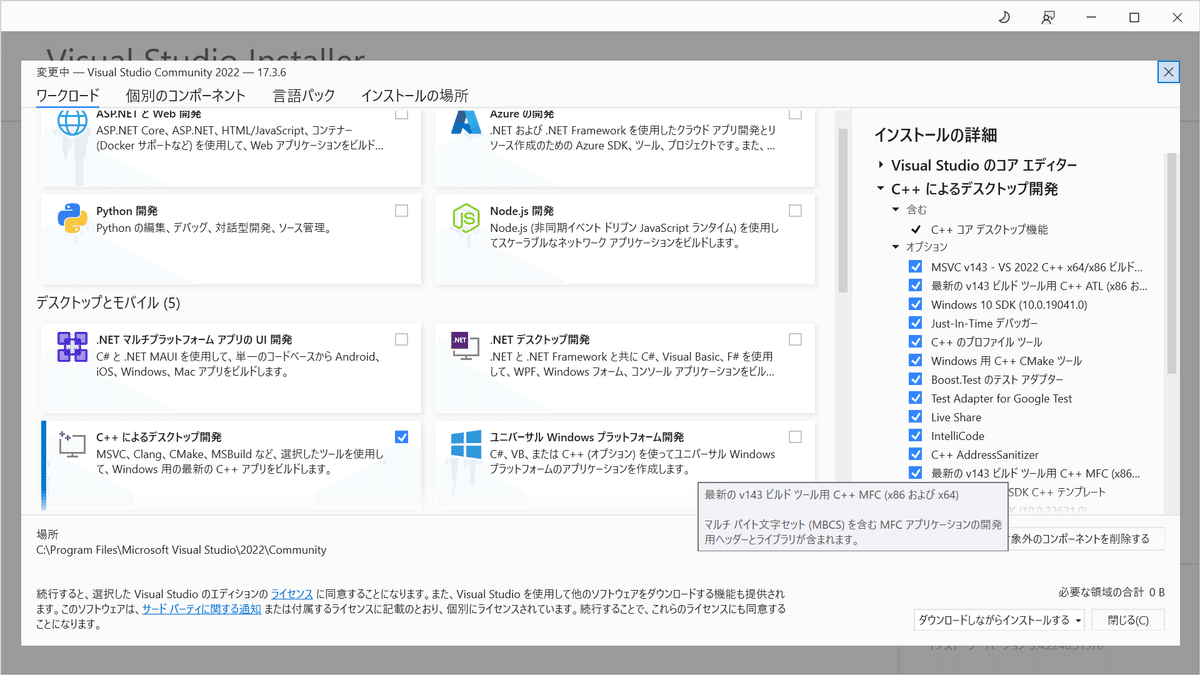Image resolution: width=1200 pixels, height=675 pixels.
Task: Click the 閉じる(C) button
Action: click(1128, 620)
